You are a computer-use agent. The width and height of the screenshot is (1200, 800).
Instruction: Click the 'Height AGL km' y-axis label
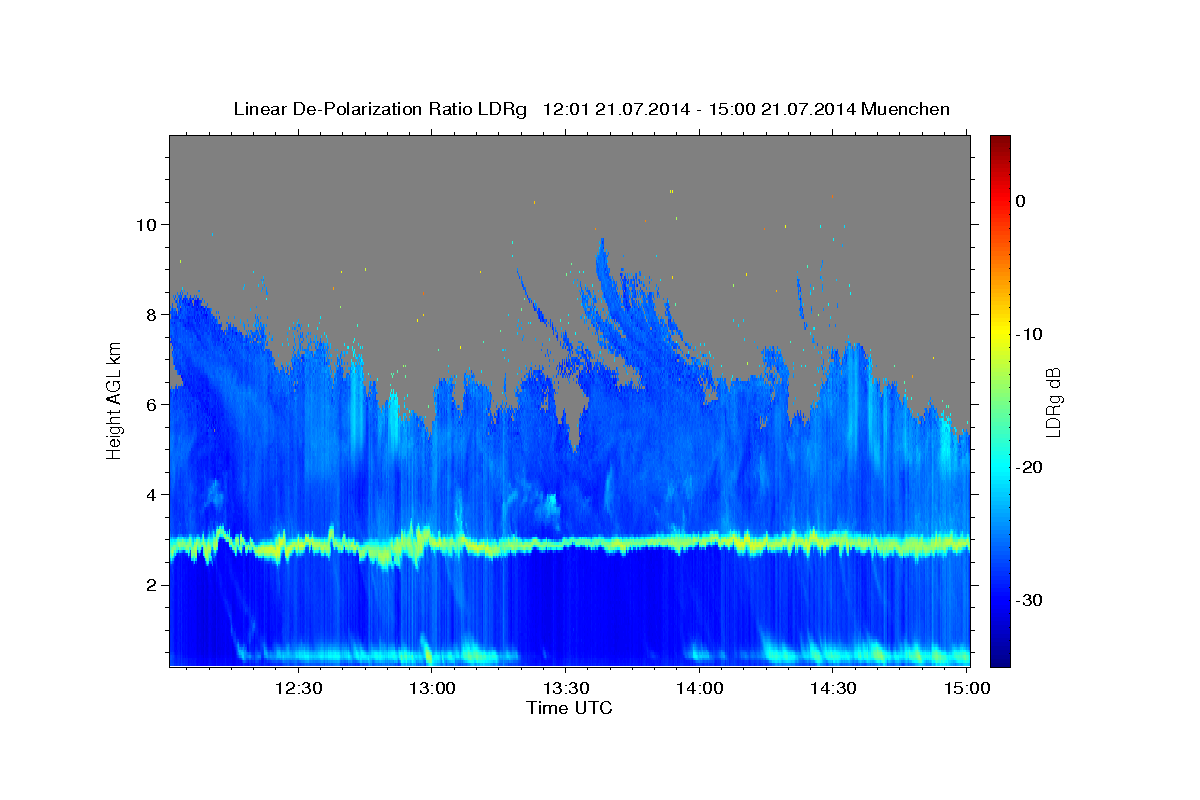coord(115,400)
